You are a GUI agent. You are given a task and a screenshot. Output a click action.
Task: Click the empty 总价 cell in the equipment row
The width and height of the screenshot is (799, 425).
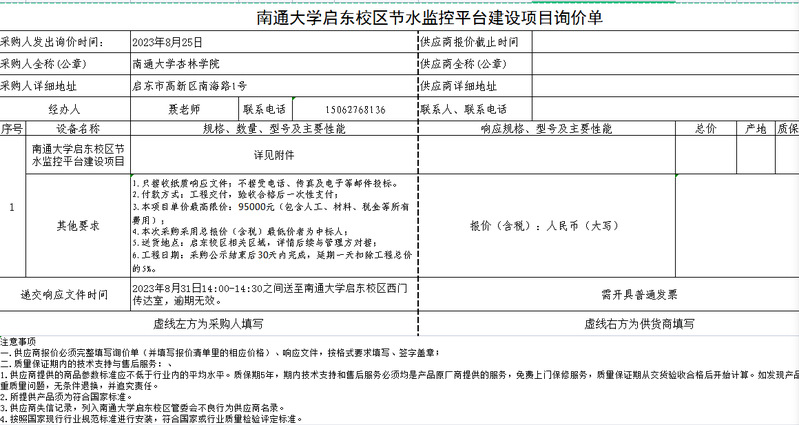(x=706, y=155)
